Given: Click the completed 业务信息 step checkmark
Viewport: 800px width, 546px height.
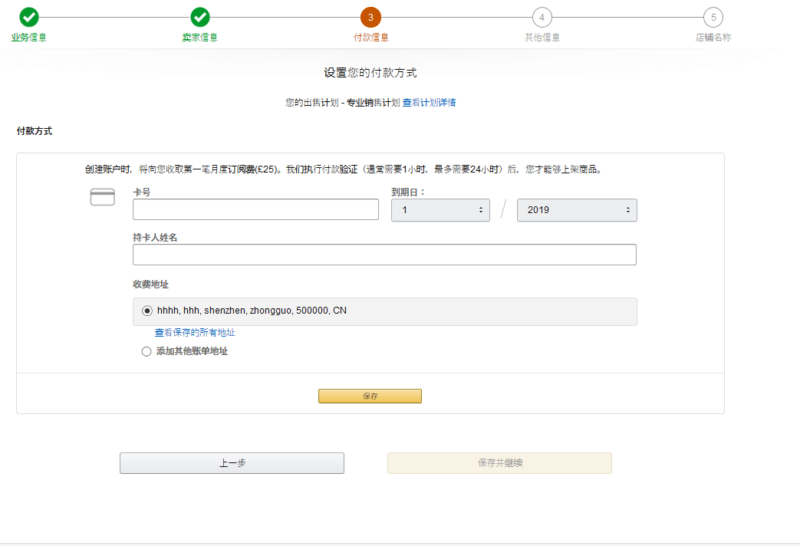Looking at the screenshot, I should [x=29, y=17].
